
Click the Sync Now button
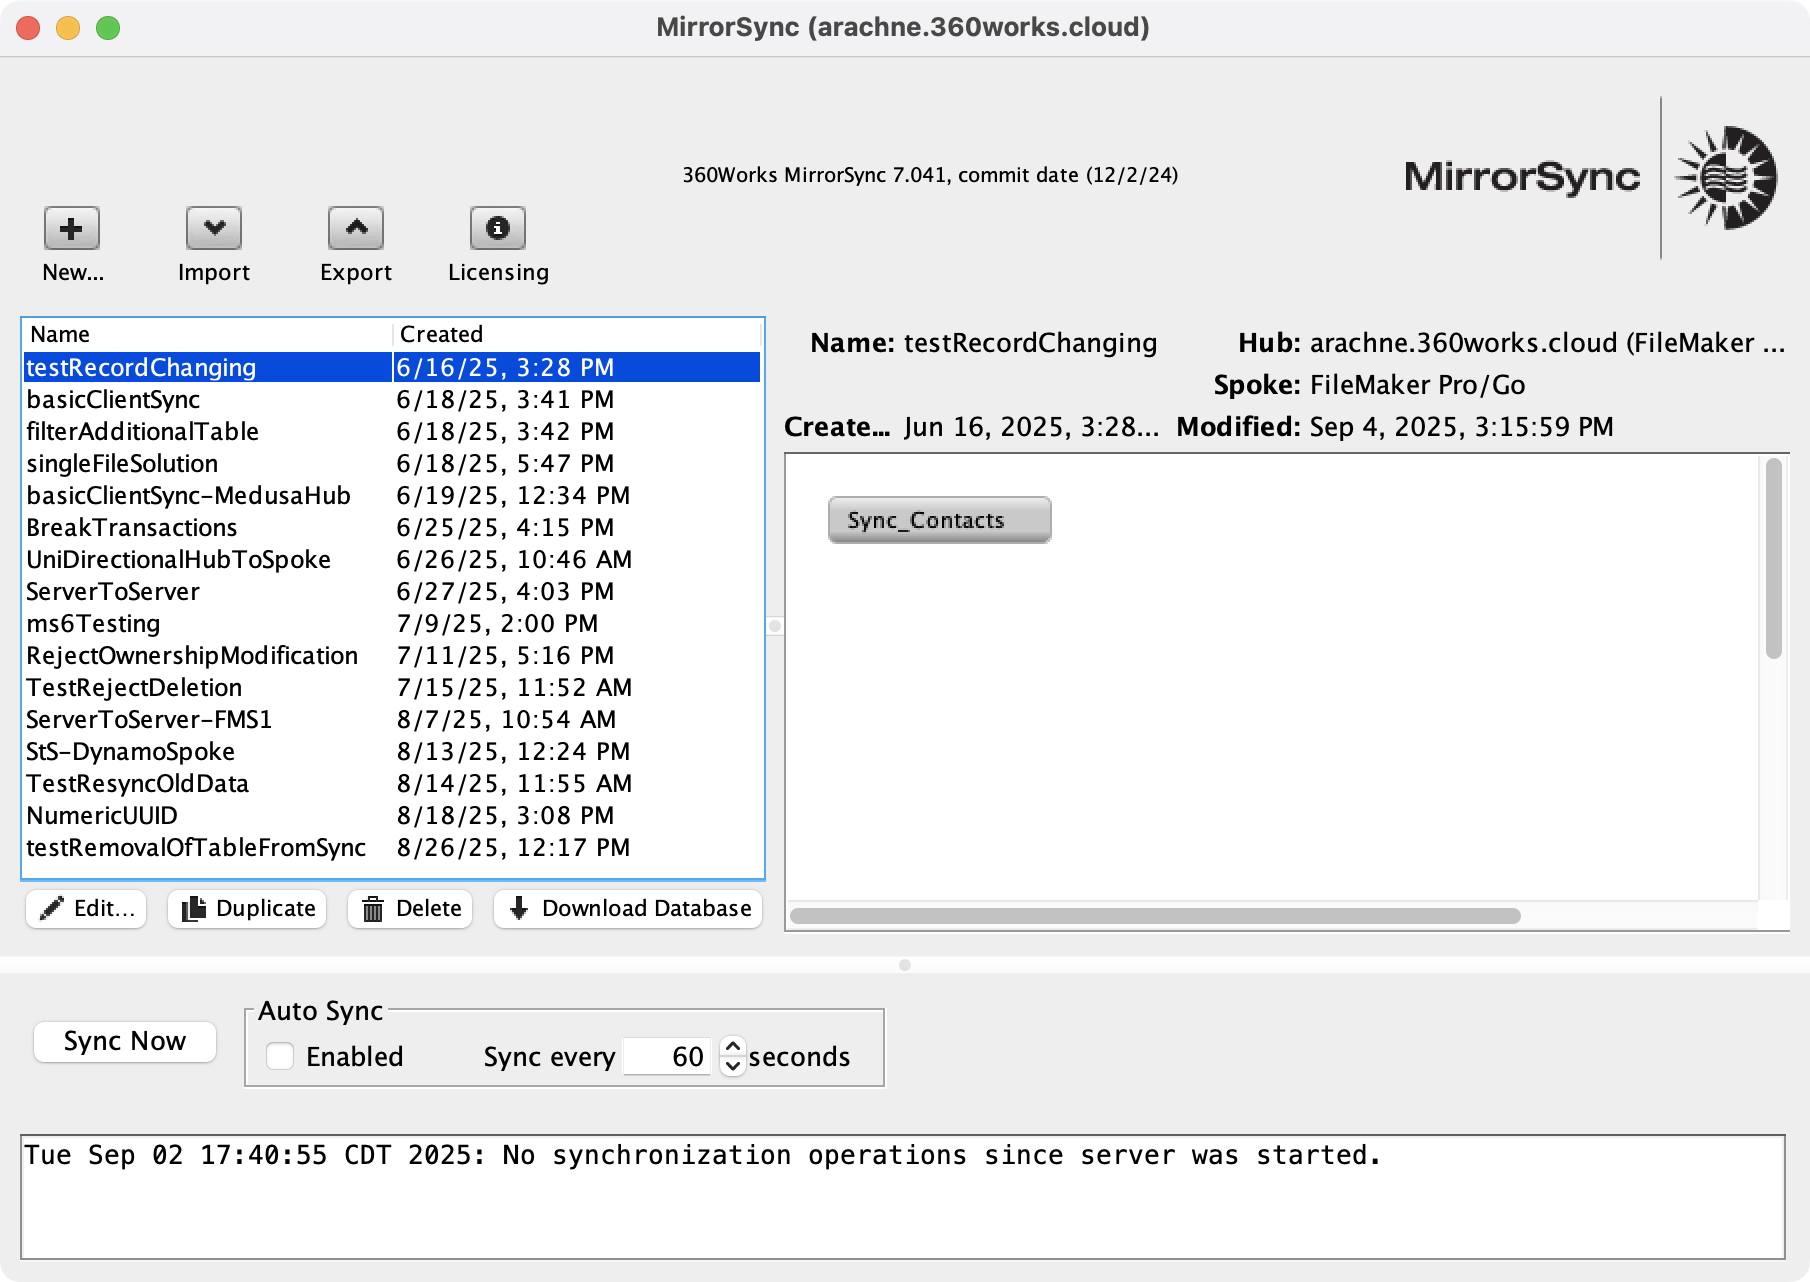[125, 1041]
